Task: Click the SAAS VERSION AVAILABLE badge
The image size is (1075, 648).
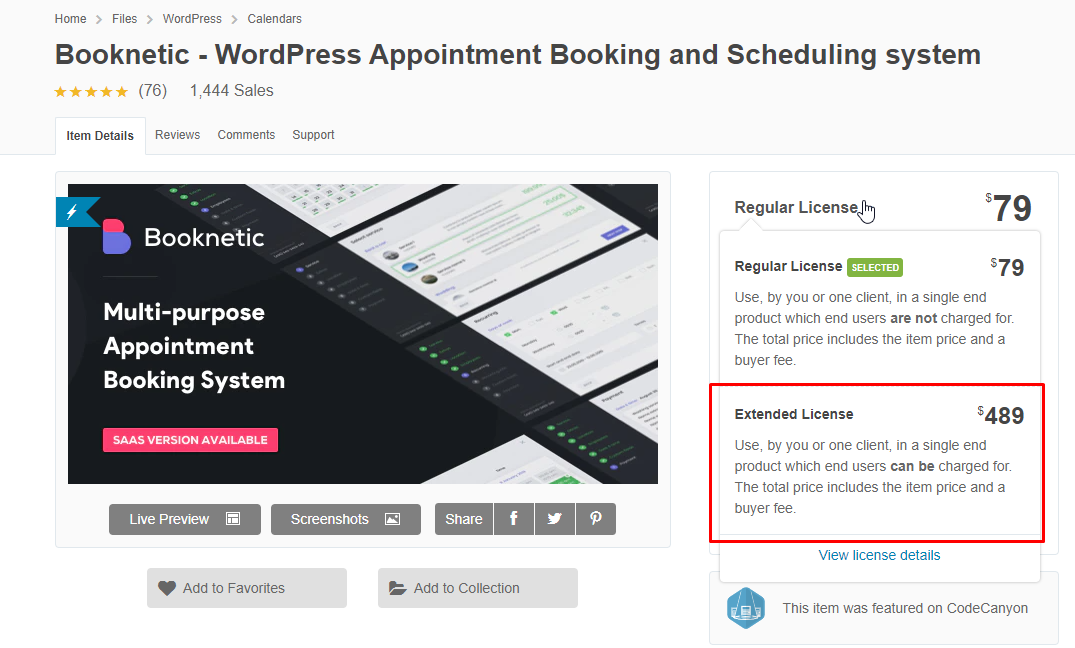Action: 191,440
